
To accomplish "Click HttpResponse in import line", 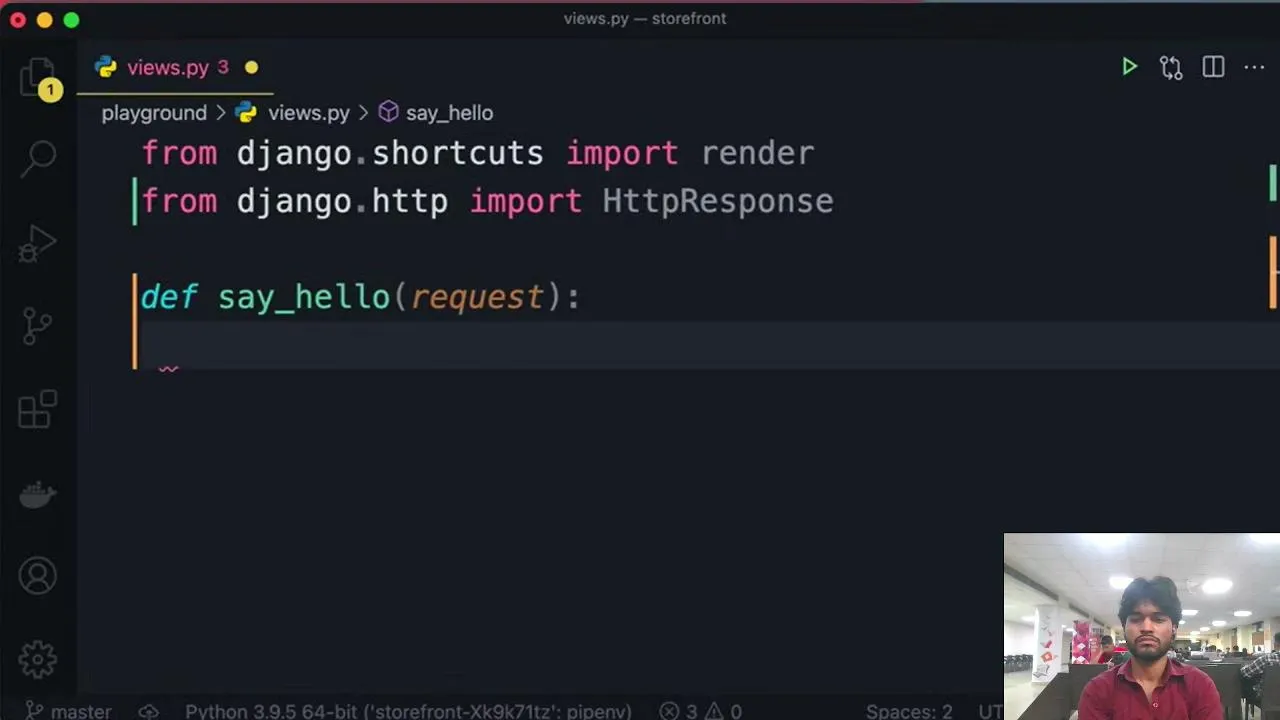I will 718,201.
